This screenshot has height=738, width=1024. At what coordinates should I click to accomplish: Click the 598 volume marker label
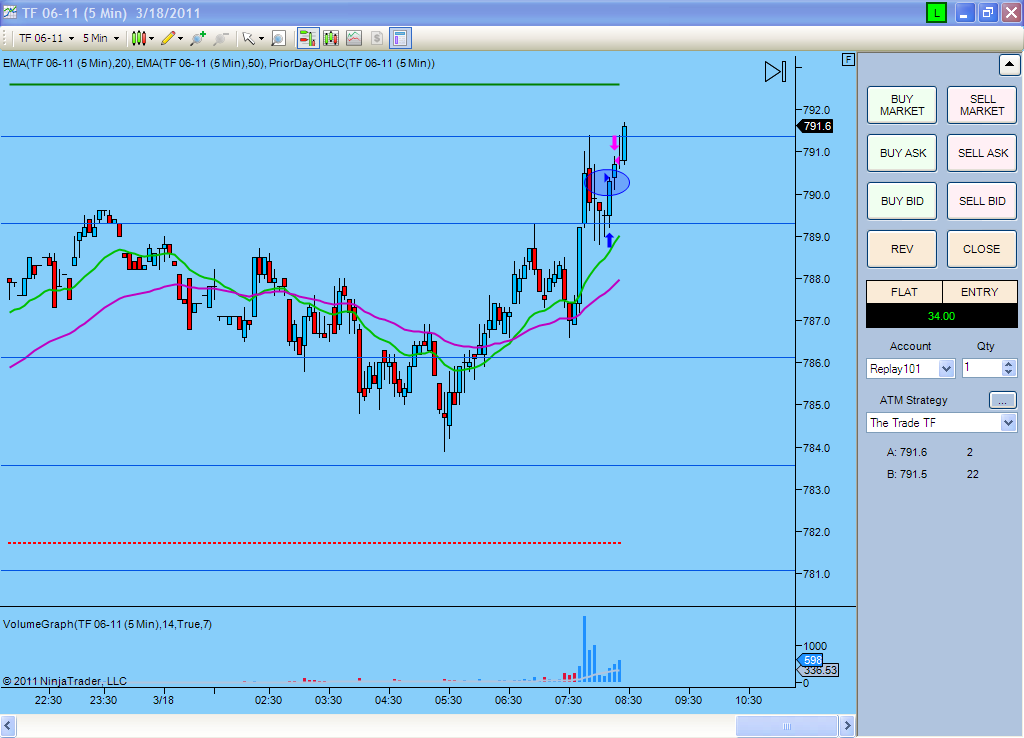[810, 660]
